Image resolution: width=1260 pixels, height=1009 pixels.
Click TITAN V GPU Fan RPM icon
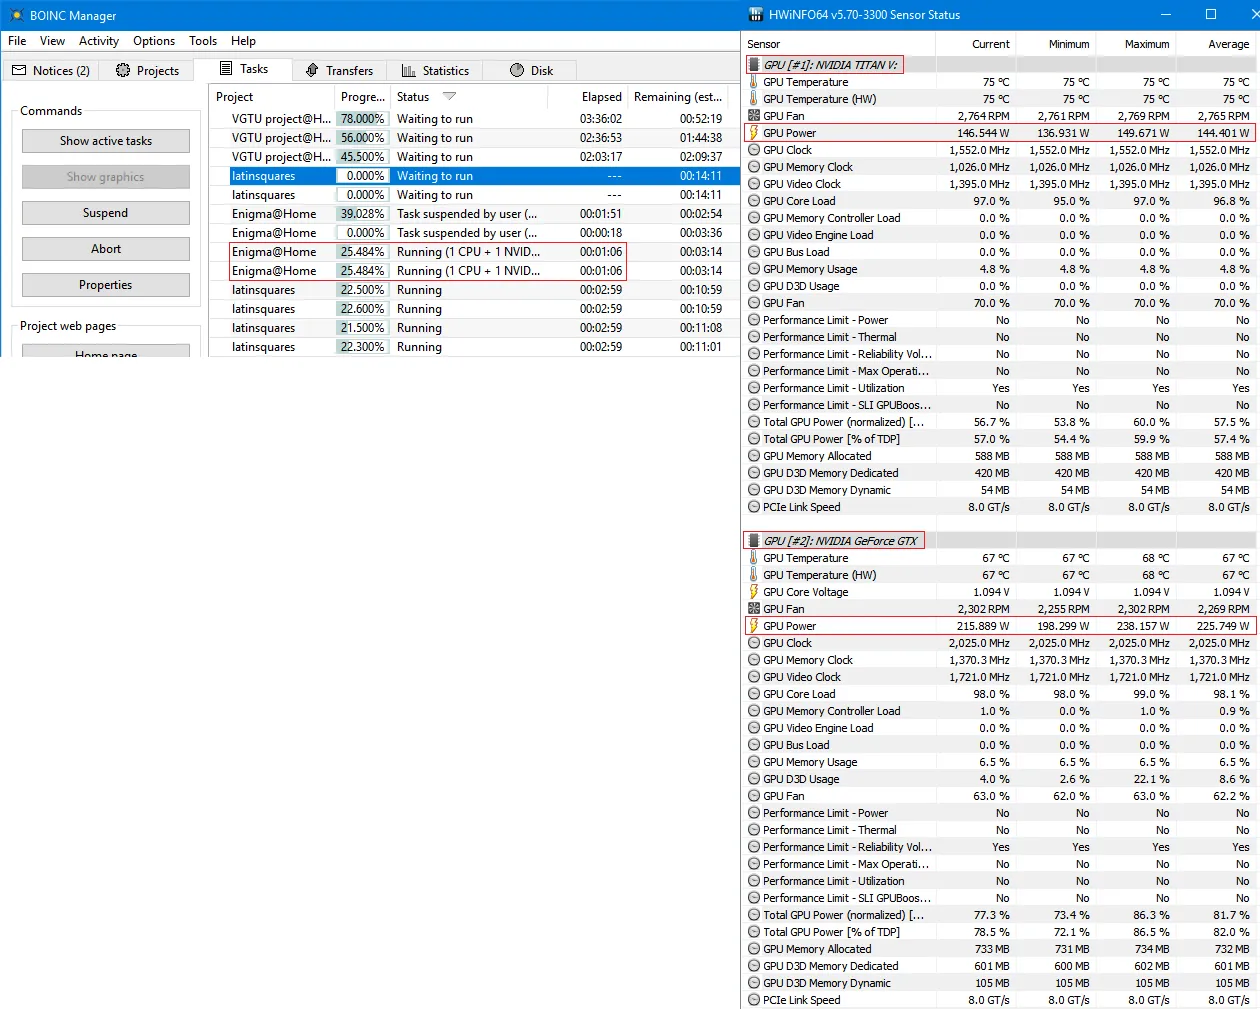754,116
